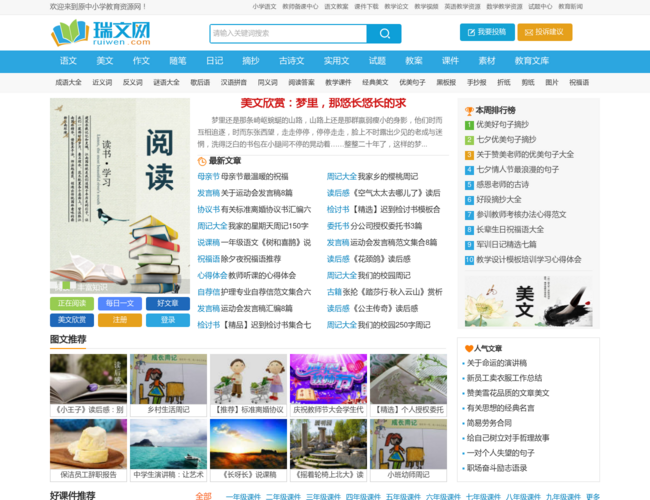Click the 我要投稿 submit button
Image resolution: width=650 pixels, height=500 pixels.
pos(487,32)
